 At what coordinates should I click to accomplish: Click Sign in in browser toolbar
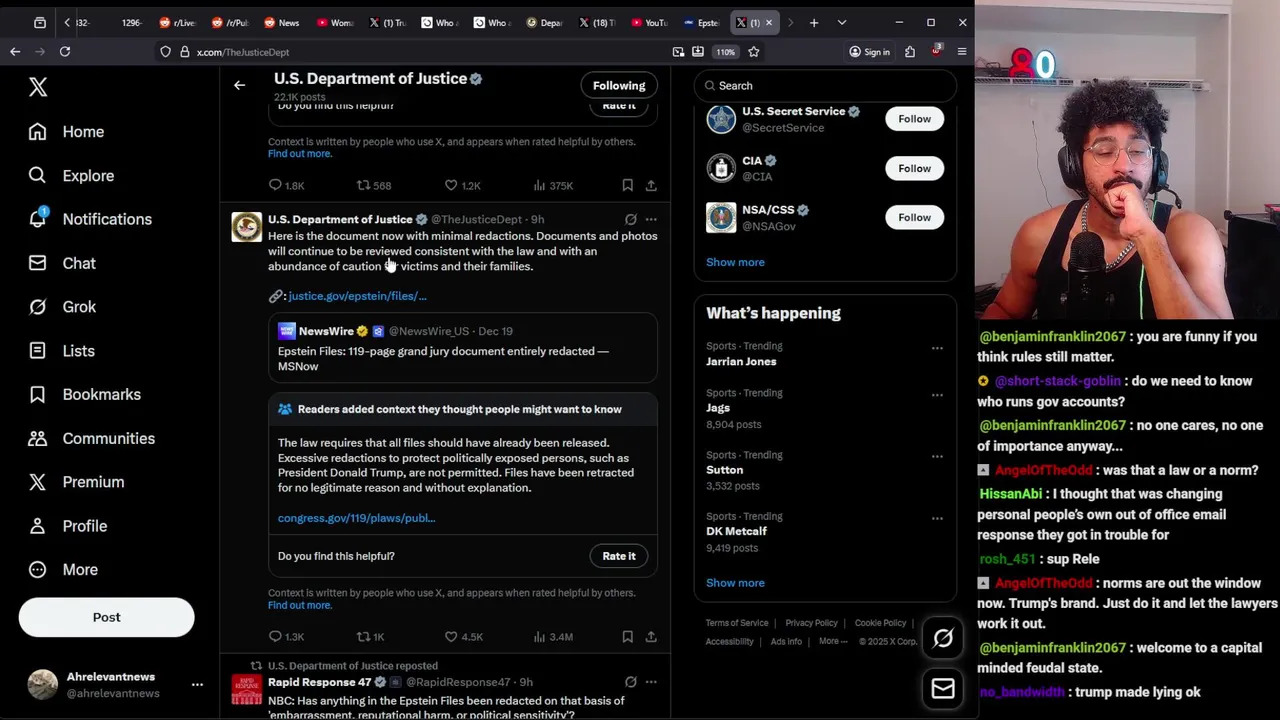tap(869, 51)
